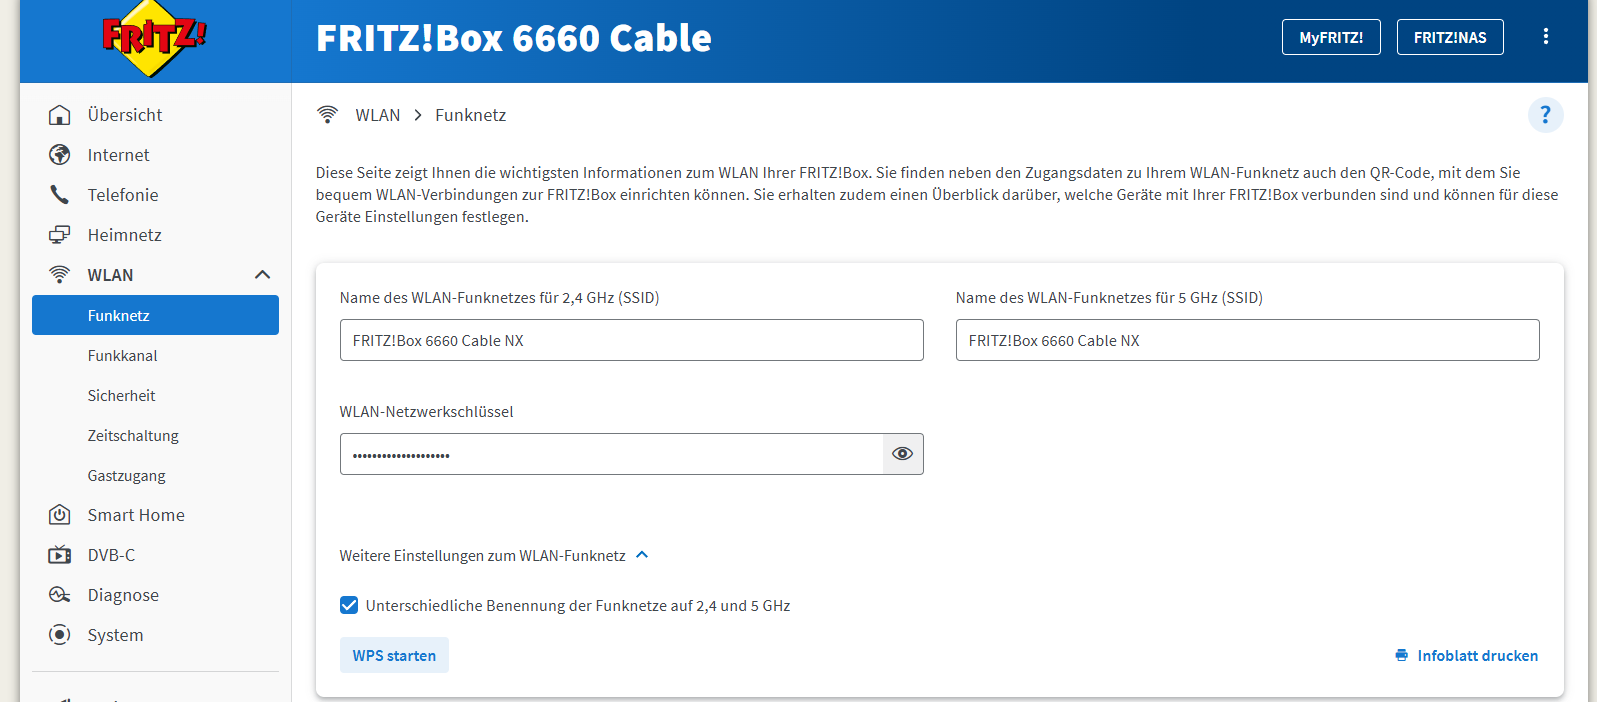Image resolution: width=1597 pixels, height=702 pixels.
Task: Click the Heimnetz devices icon
Action: [60, 235]
